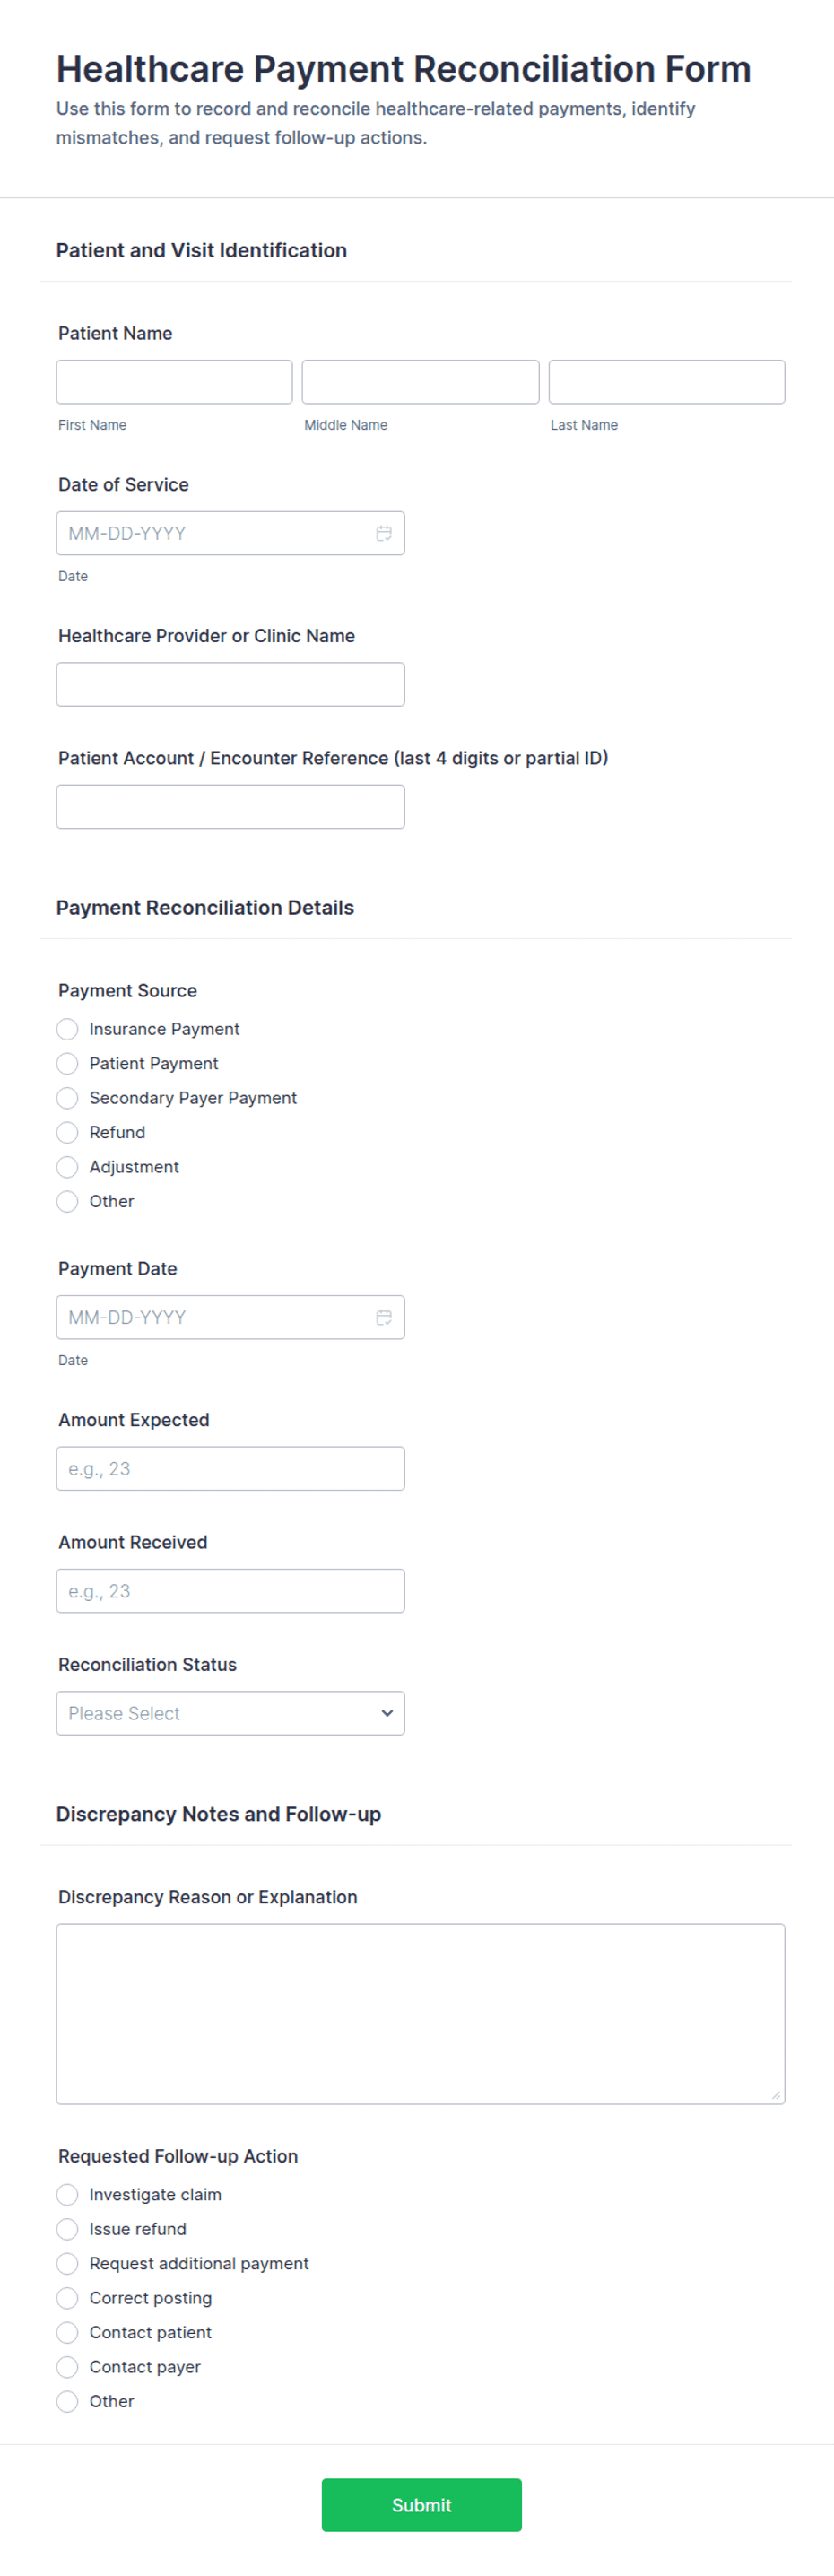Click the Amount Expected field
This screenshot has width=834, height=2576.
point(230,1468)
